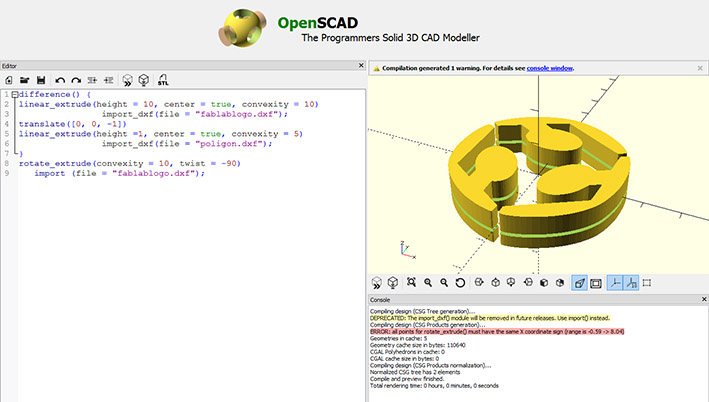Click the OpenSCAD logo image

pyautogui.click(x=243, y=28)
